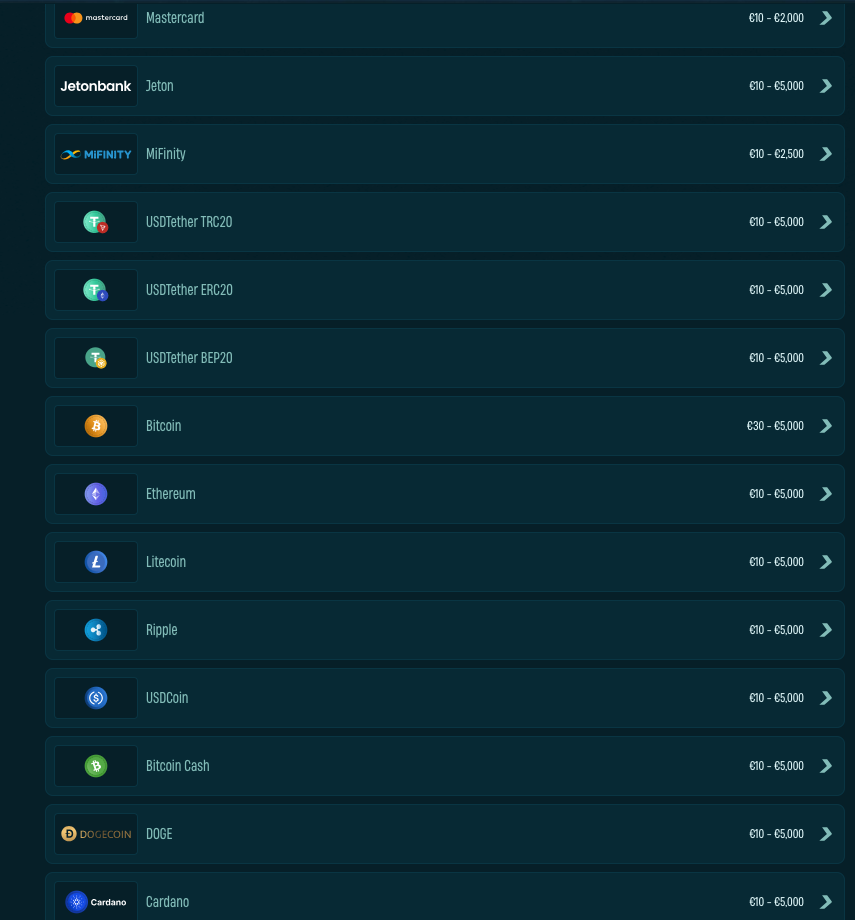Viewport: 855px width, 920px height.
Task: Click the orange Bitcoin coin icon
Action: click(x=96, y=426)
